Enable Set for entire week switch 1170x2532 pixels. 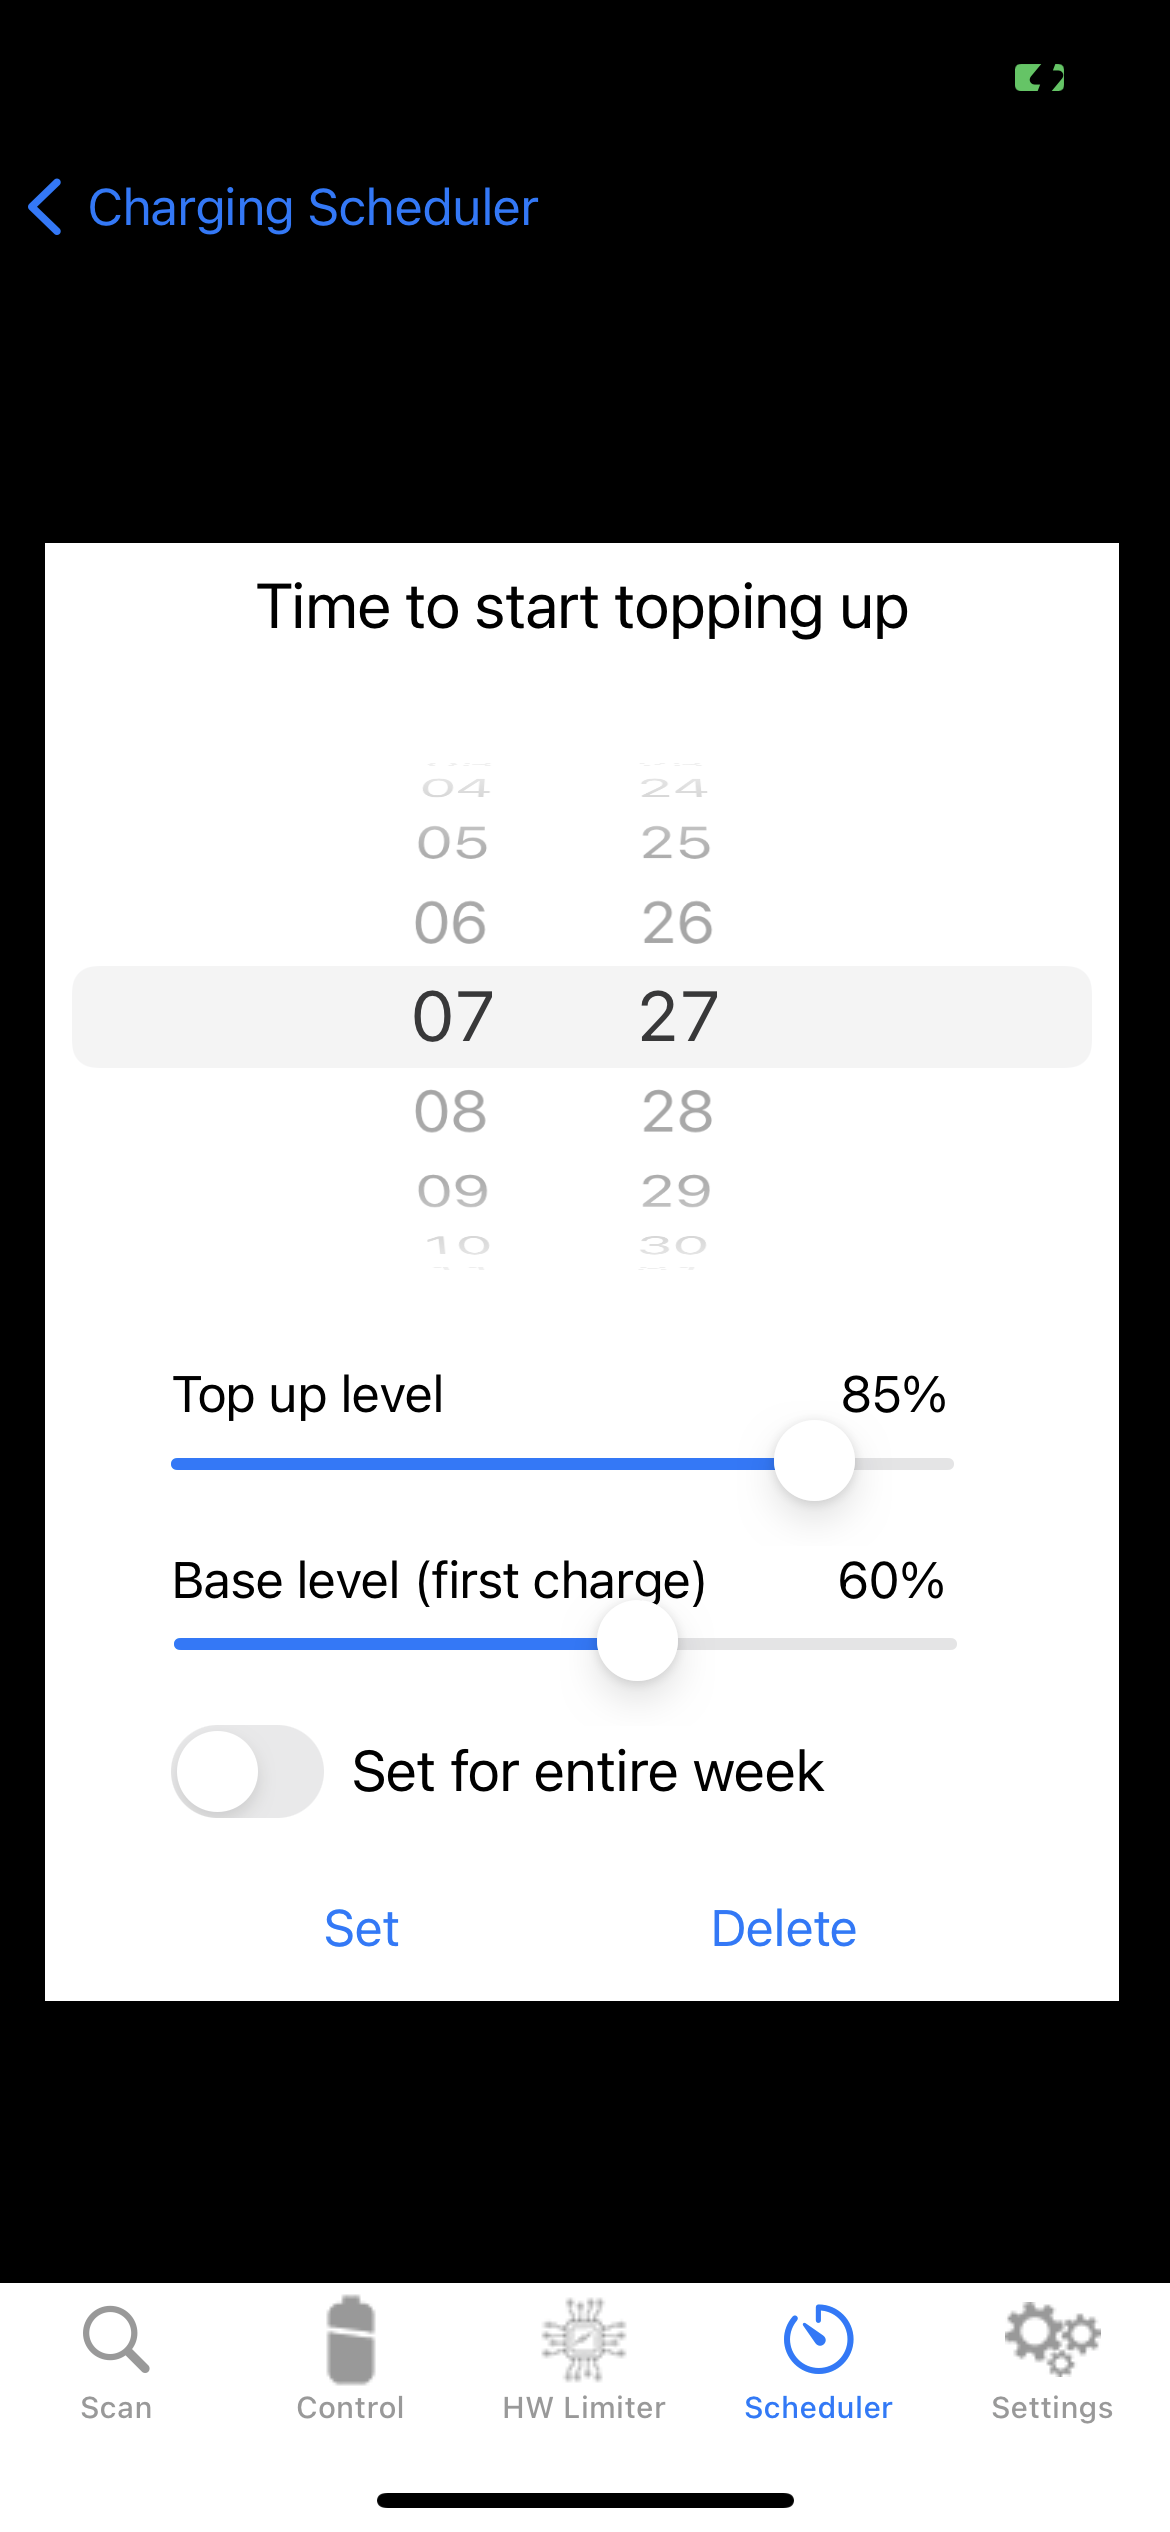point(247,1771)
